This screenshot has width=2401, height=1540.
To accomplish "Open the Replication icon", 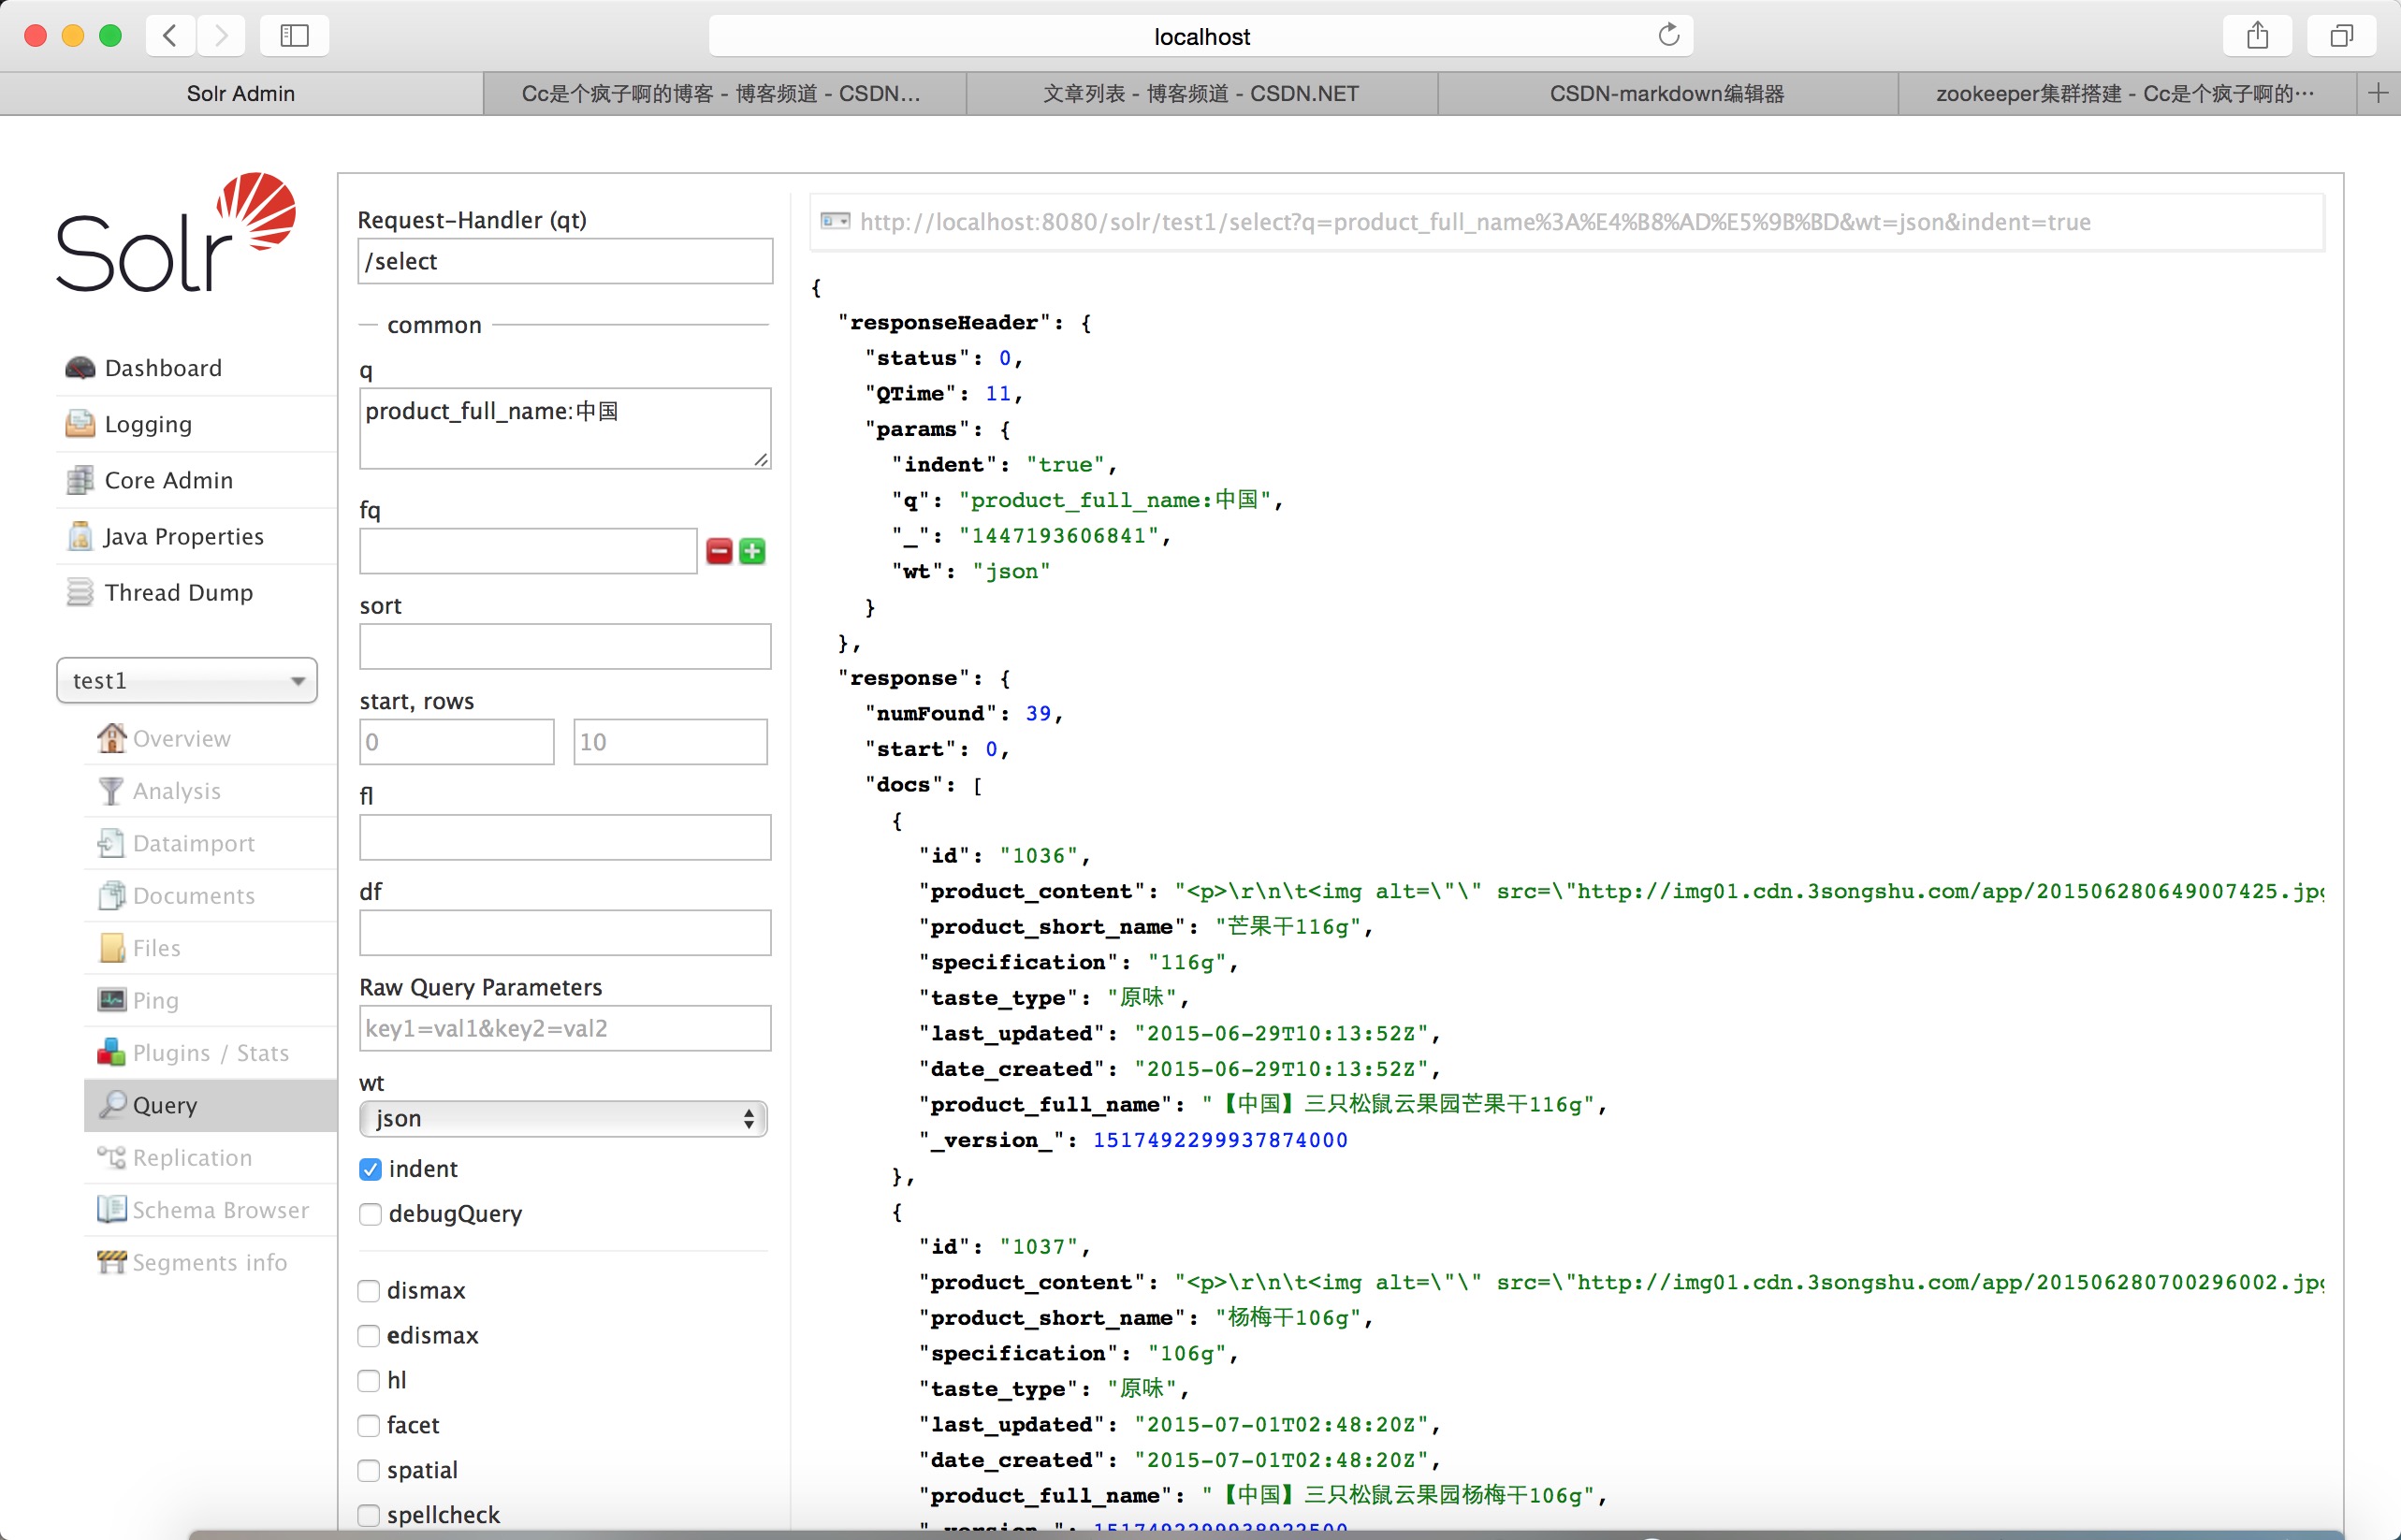I will pos(111,1157).
